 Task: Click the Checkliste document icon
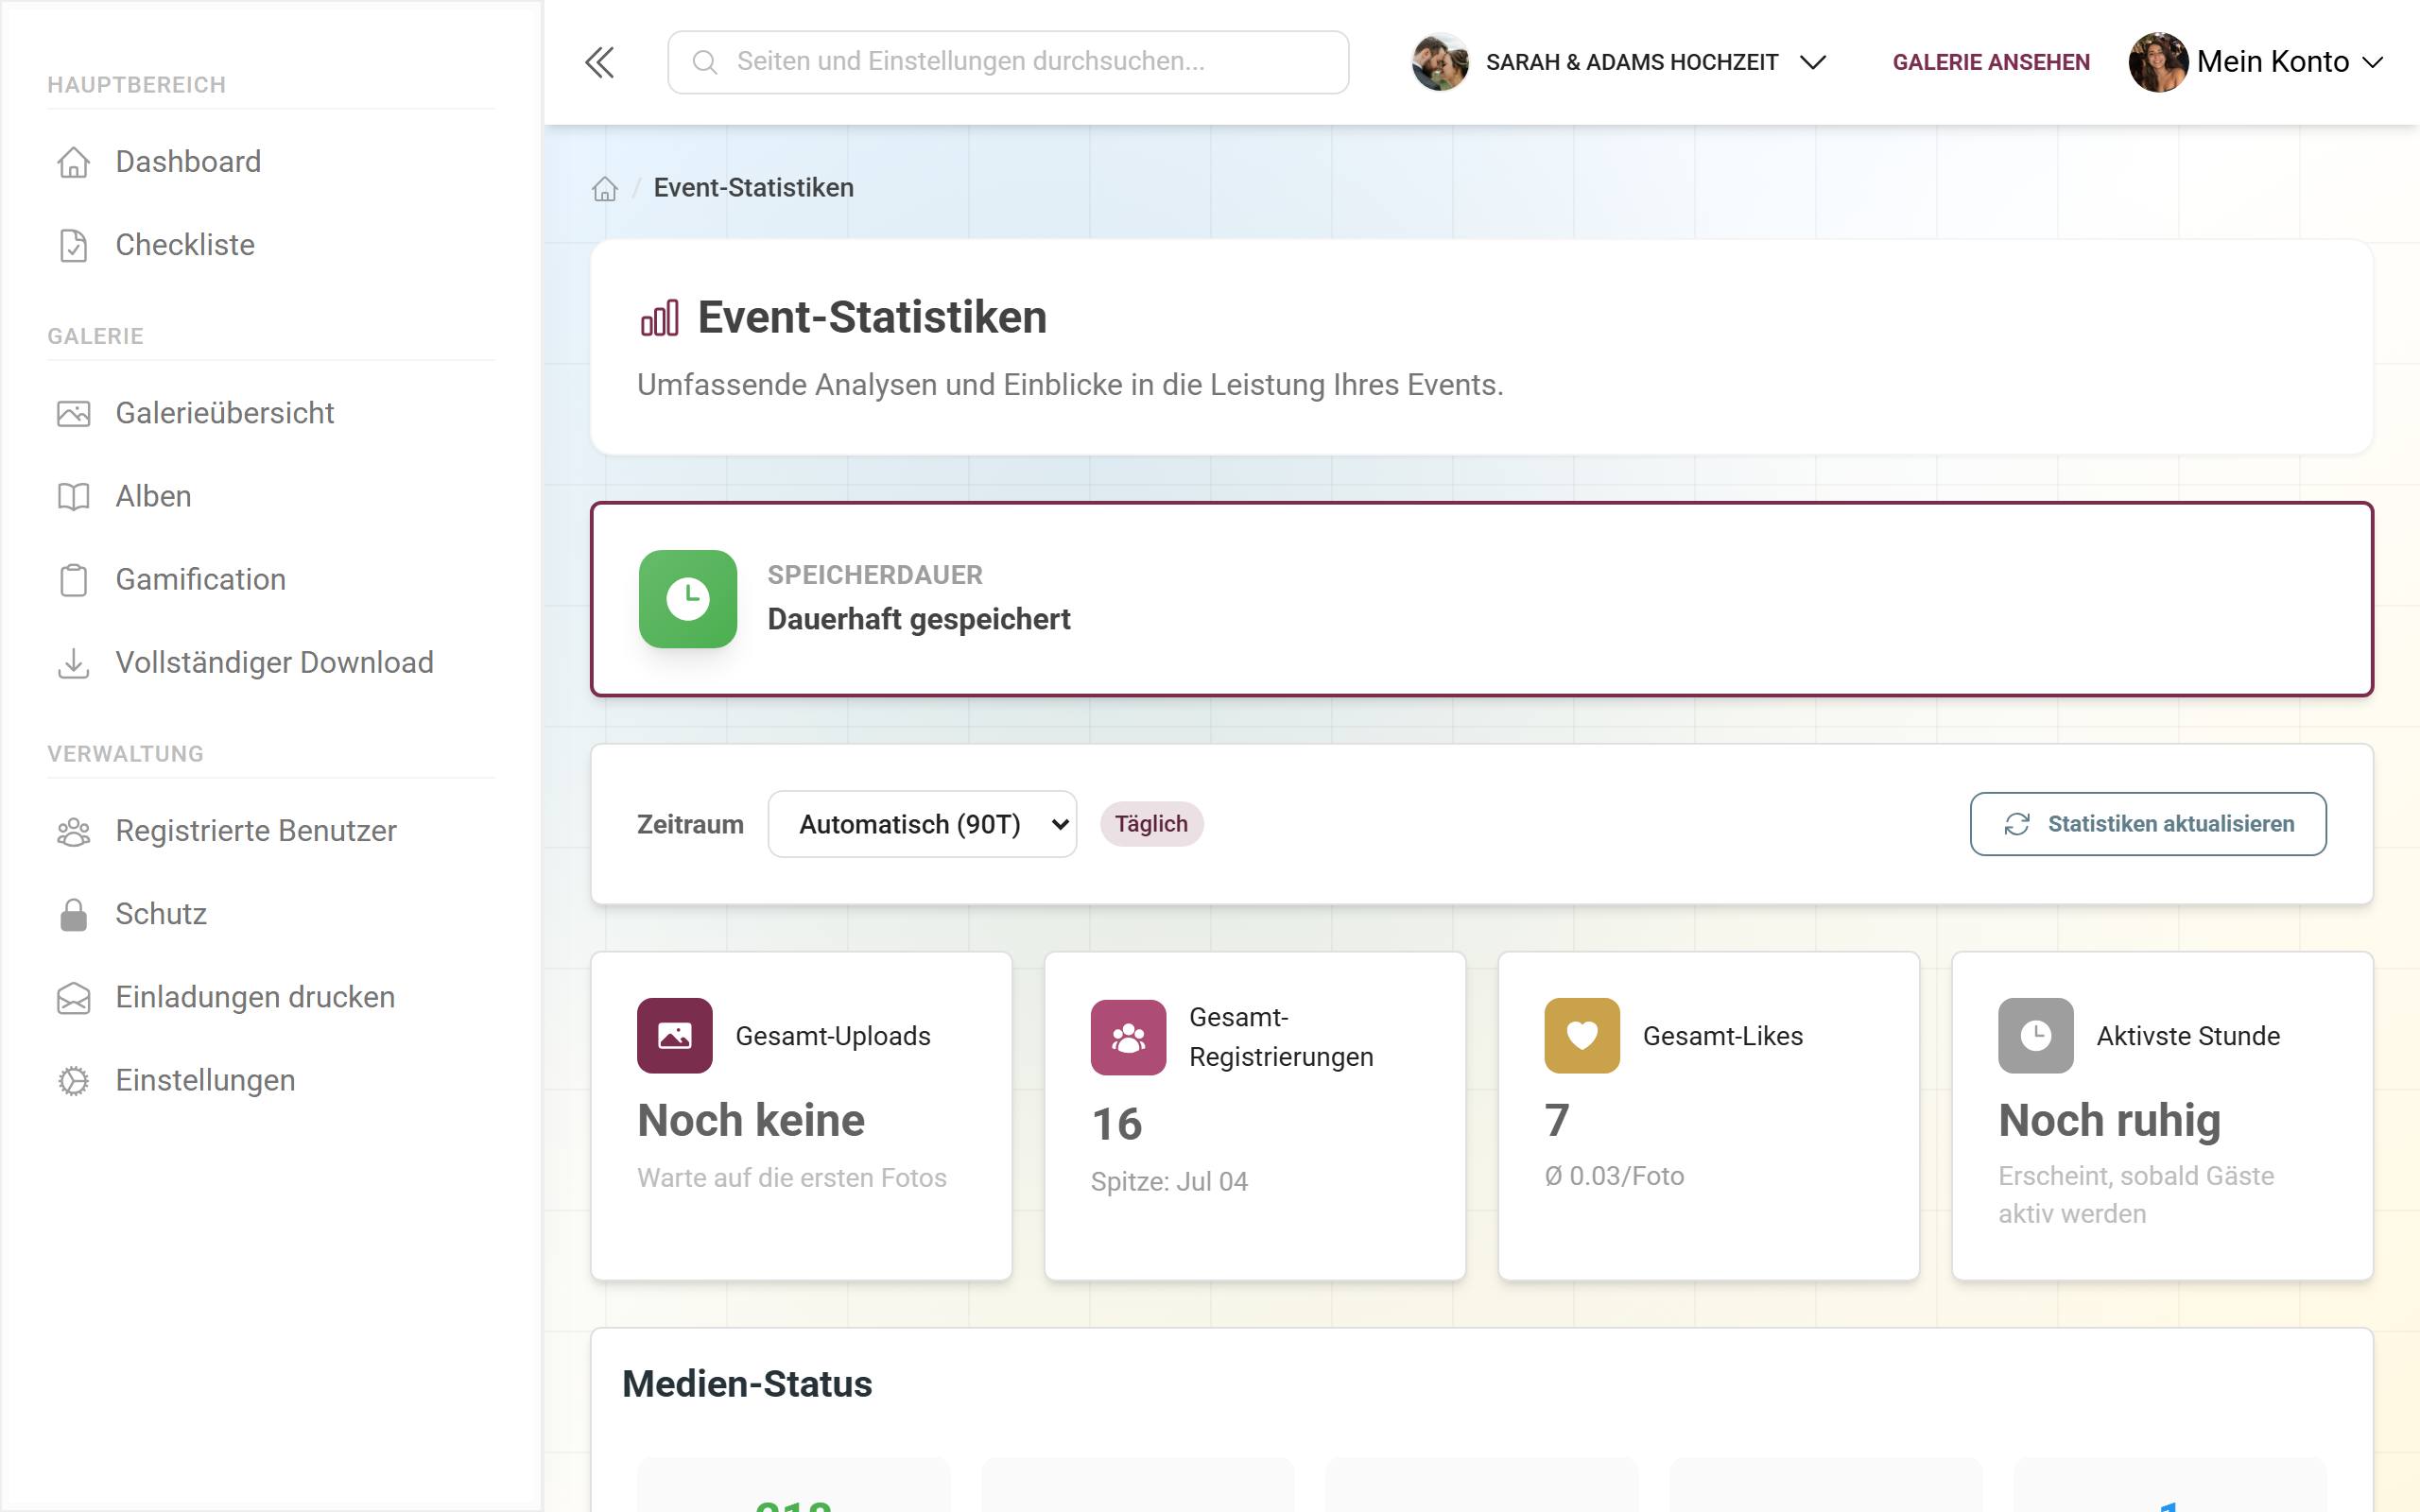(74, 245)
